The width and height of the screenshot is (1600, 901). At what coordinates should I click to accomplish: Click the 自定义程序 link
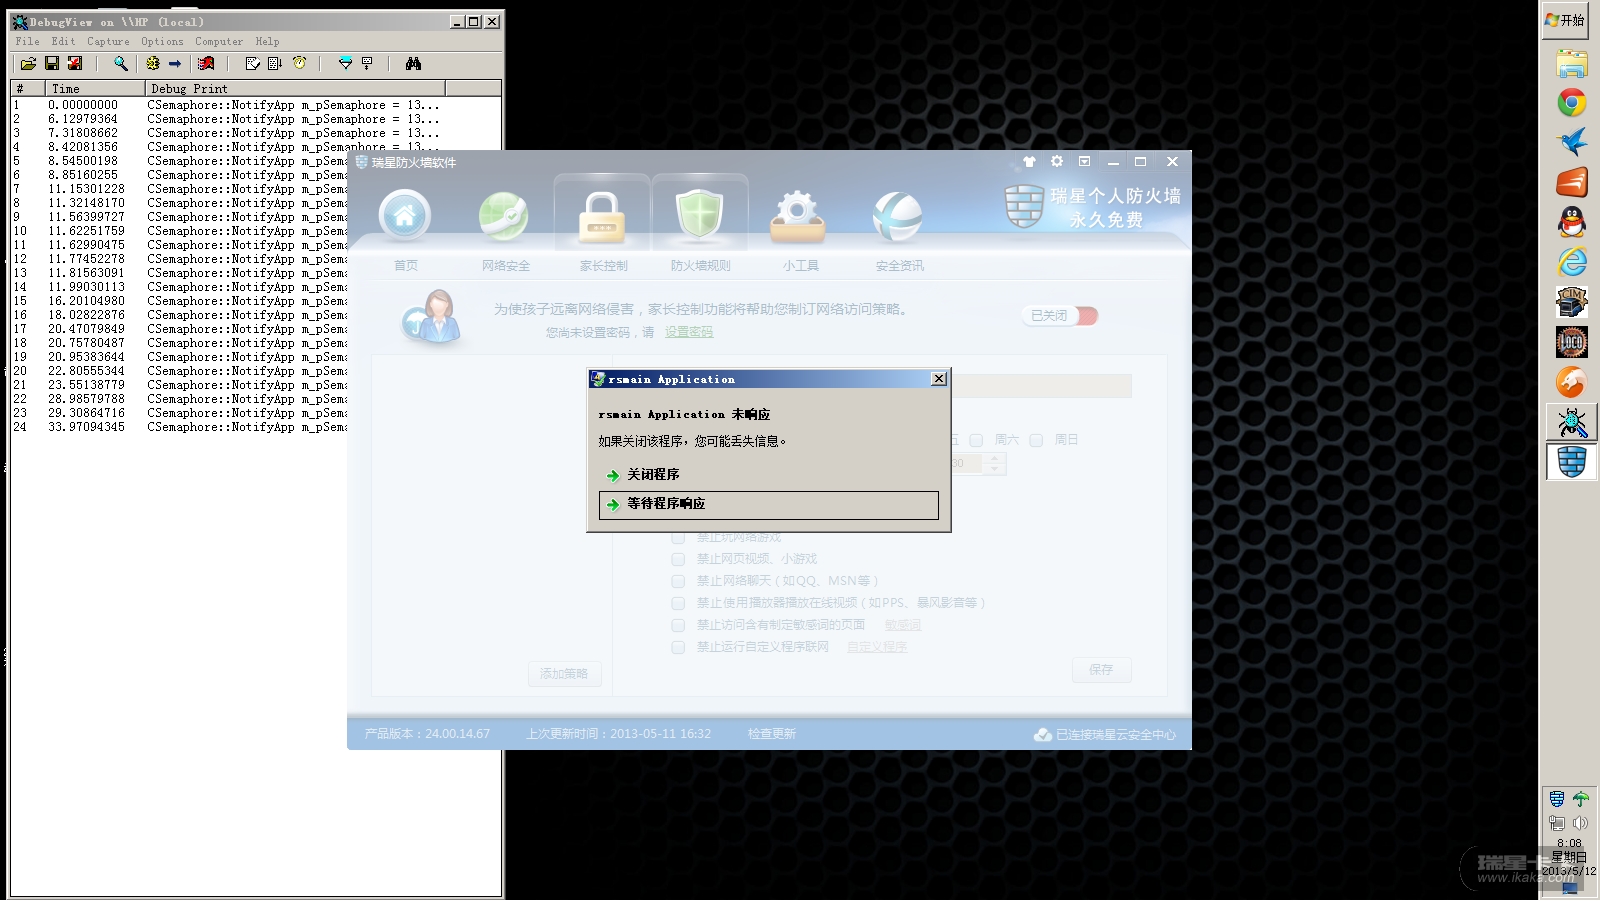(877, 647)
